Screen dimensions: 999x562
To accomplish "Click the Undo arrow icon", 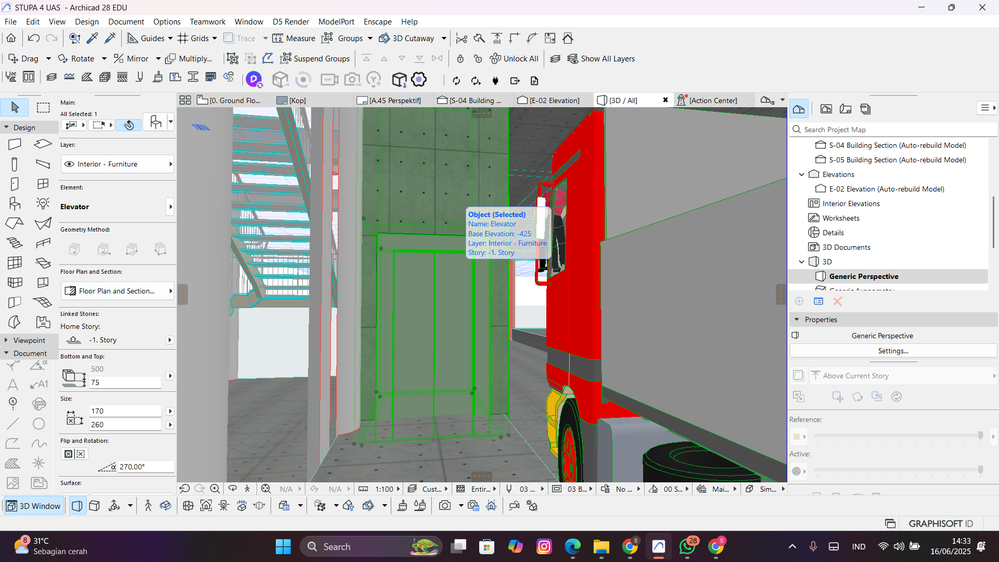I will (33, 38).
